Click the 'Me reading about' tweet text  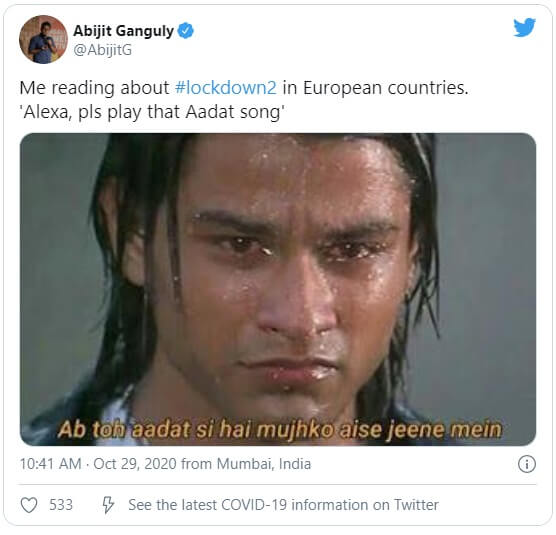click(94, 88)
